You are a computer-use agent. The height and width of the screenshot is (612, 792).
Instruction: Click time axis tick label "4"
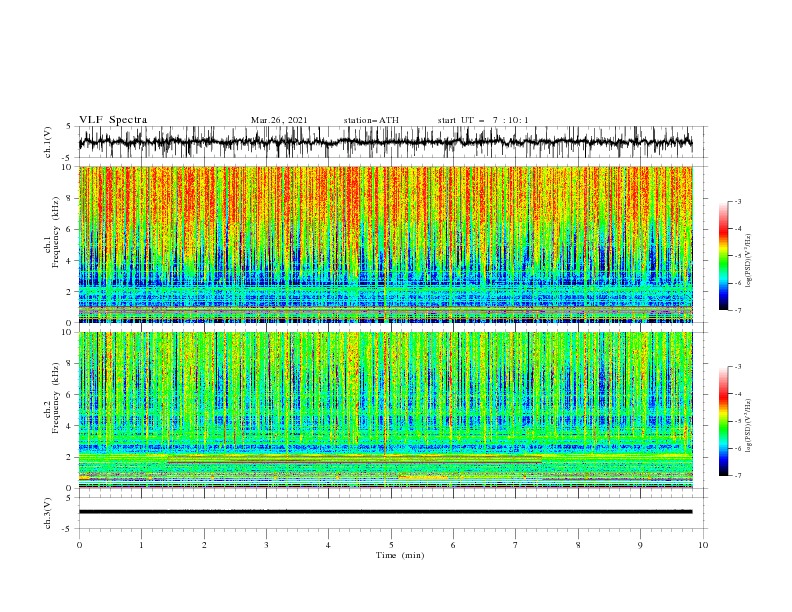tap(329, 545)
